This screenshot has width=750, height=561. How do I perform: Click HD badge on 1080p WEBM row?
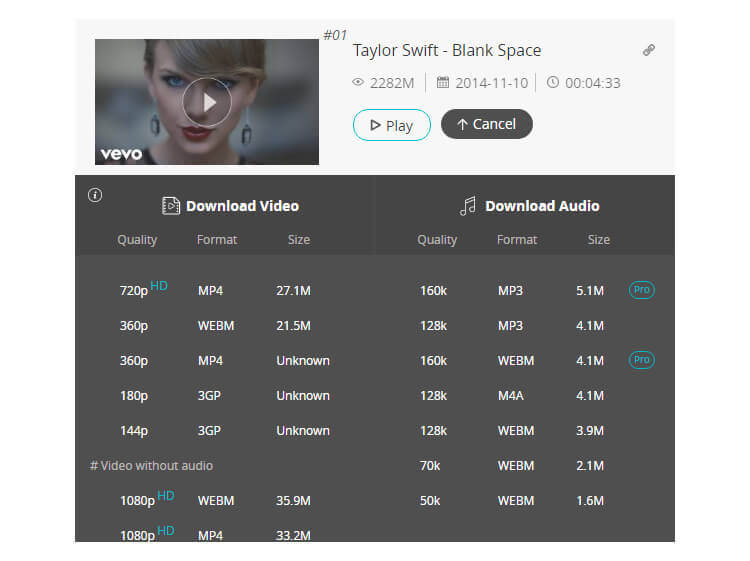point(165,495)
